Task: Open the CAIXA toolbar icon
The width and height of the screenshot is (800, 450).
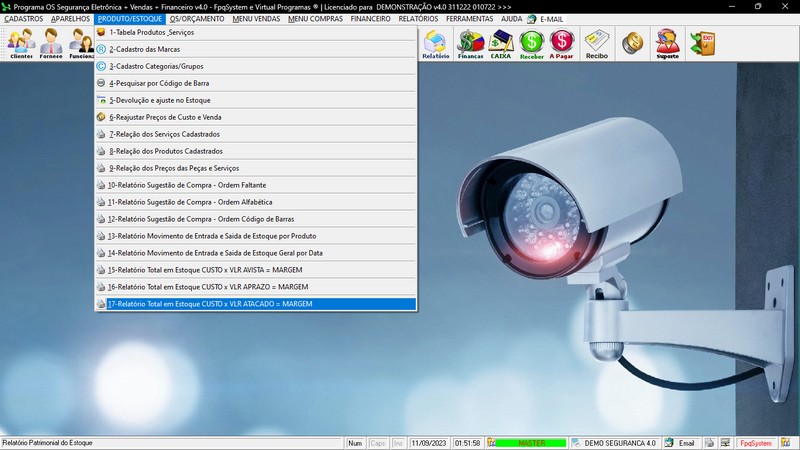Action: click(x=501, y=44)
